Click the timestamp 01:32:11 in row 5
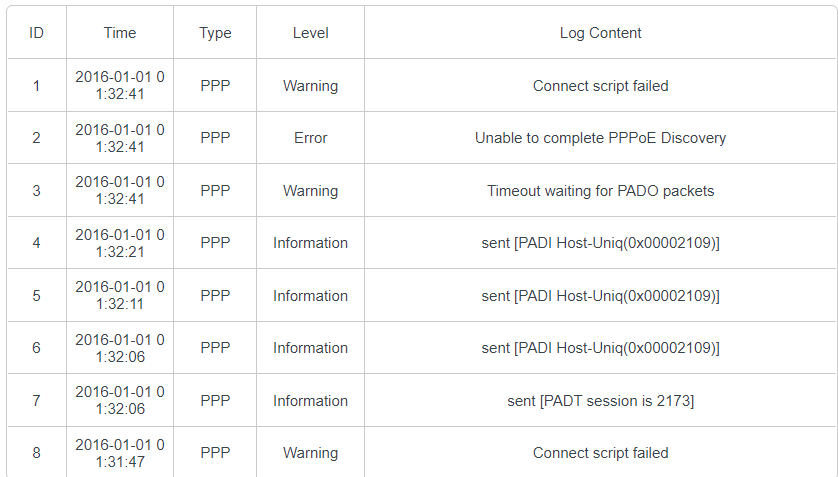The width and height of the screenshot is (838, 477). click(x=120, y=295)
